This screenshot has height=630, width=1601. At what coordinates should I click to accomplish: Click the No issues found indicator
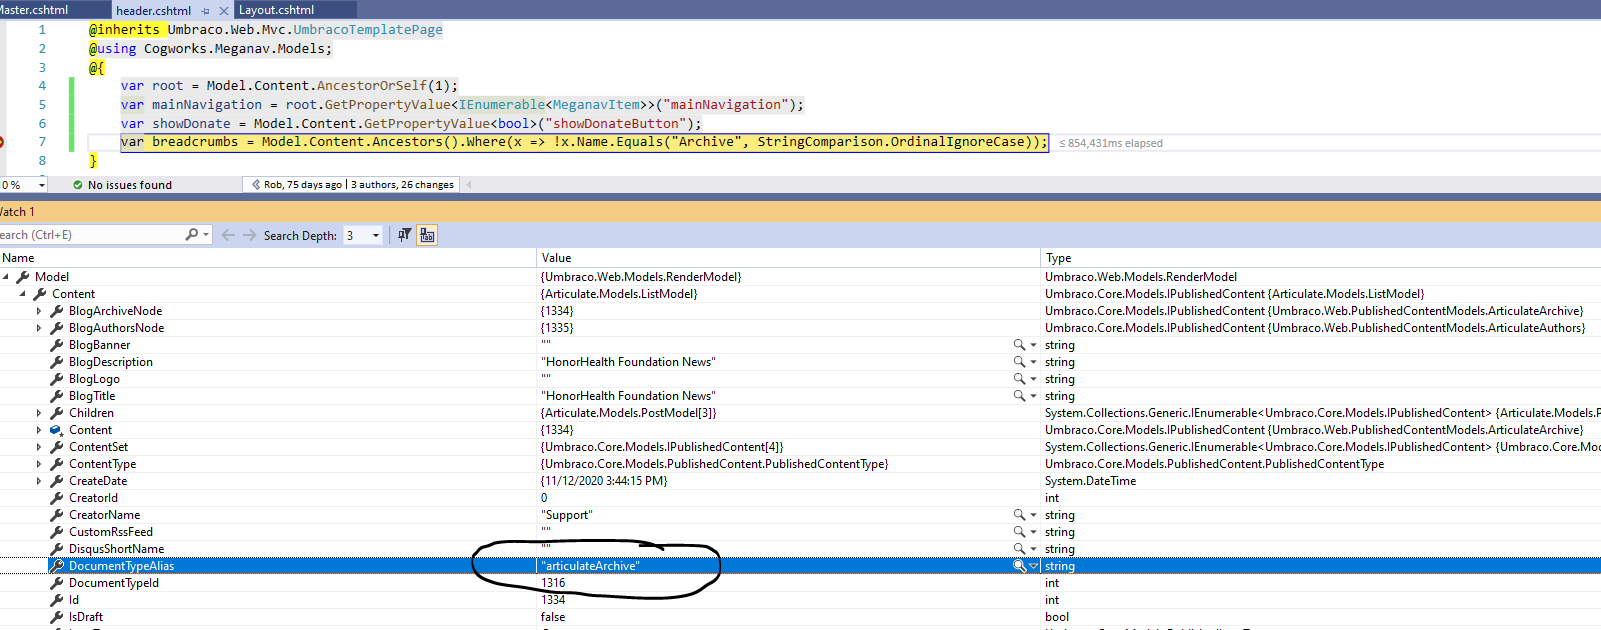pos(122,185)
